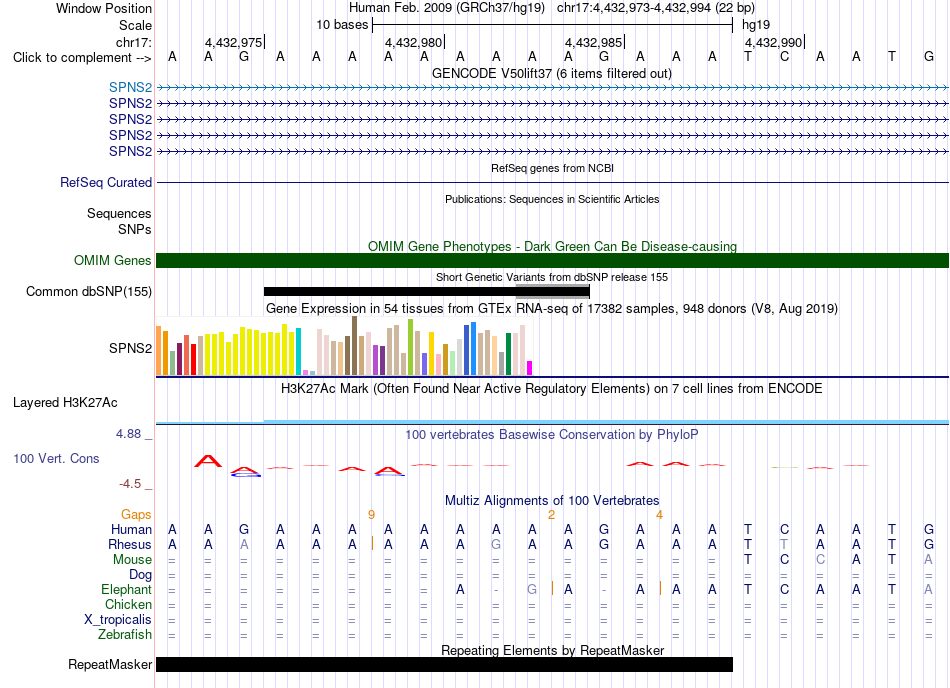950x688 pixels.
Task: Click the "Scale" track label
Action: click(135, 25)
